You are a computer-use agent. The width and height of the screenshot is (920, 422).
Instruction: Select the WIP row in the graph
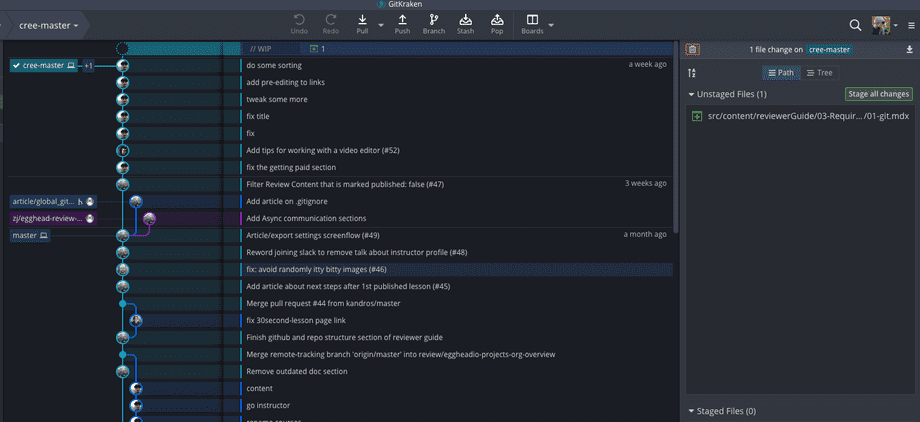tap(459, 49)
